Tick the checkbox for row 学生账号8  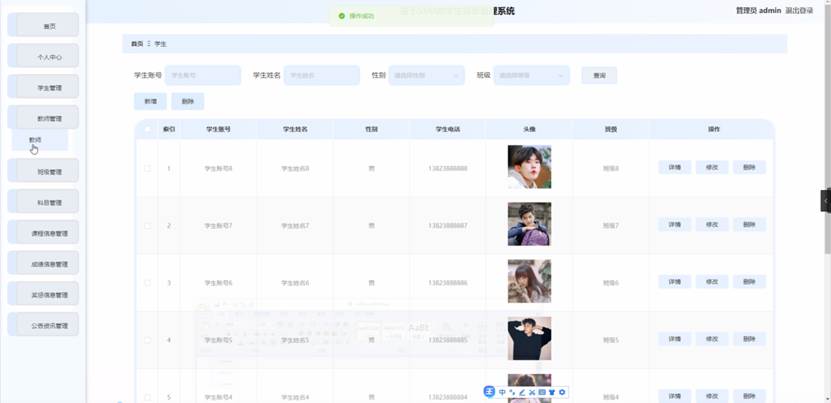tap(147, 168)
